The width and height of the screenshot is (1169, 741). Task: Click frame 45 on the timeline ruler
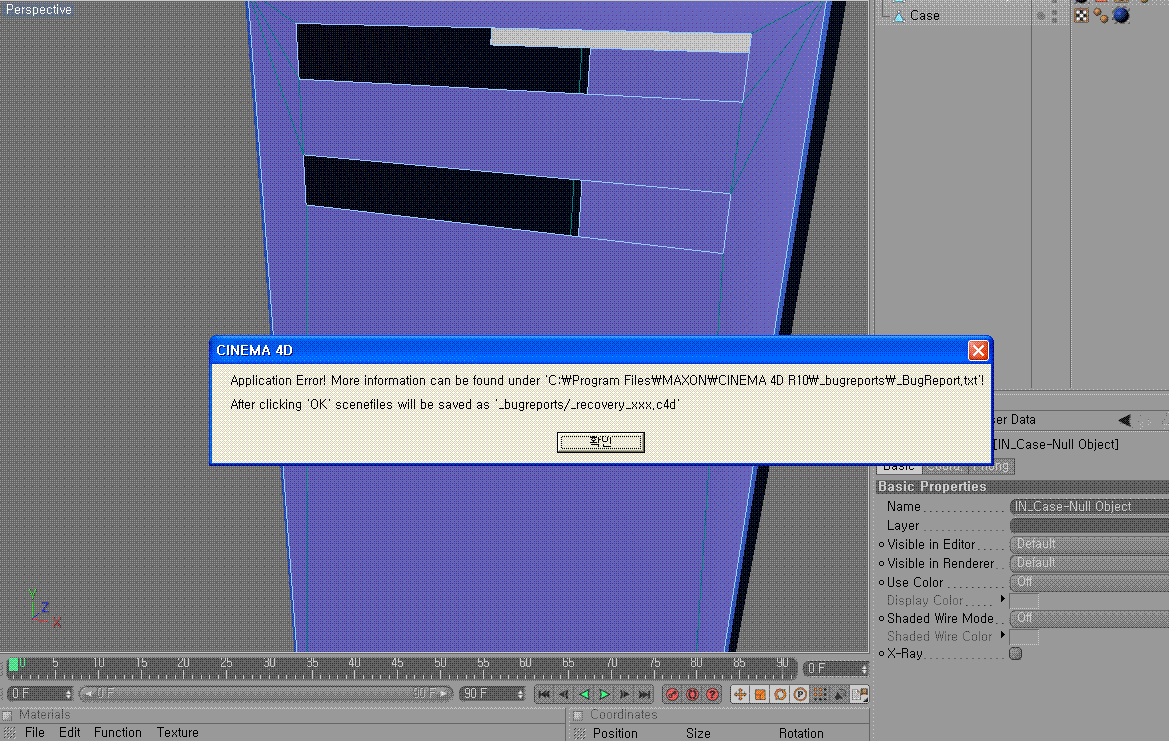coord(397,665)
